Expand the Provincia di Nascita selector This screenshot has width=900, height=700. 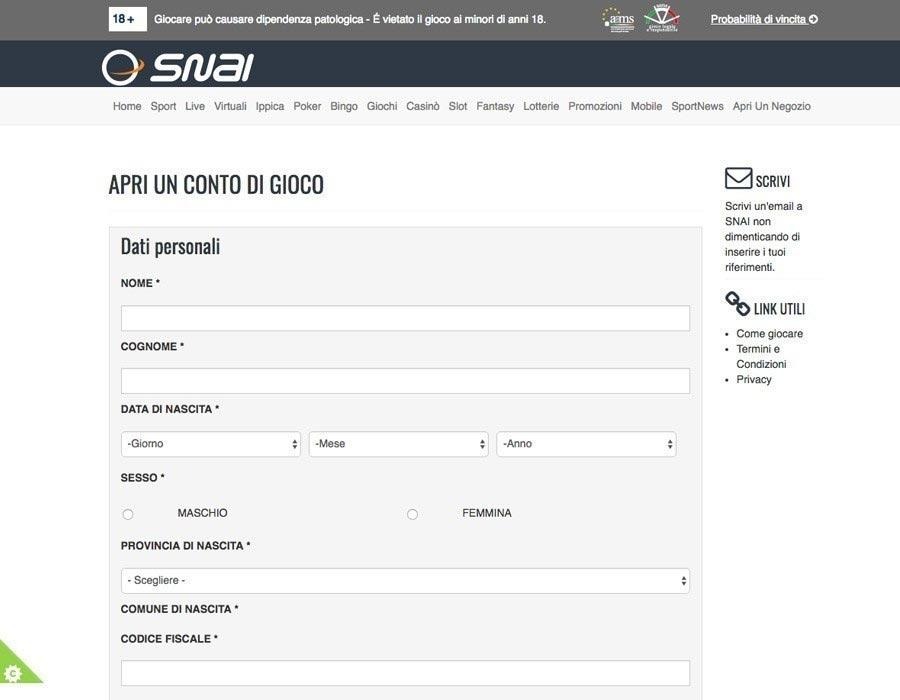point(405,579)
